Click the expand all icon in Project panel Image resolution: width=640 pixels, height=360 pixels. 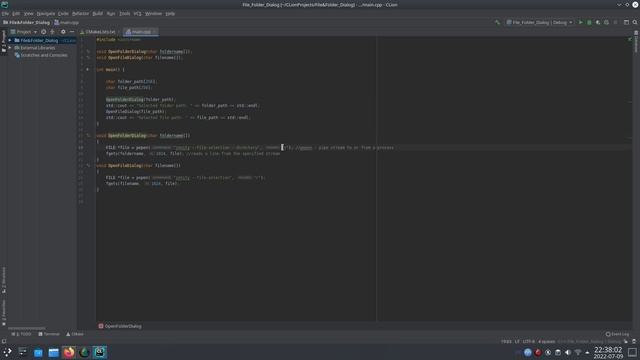pos(53,32)
